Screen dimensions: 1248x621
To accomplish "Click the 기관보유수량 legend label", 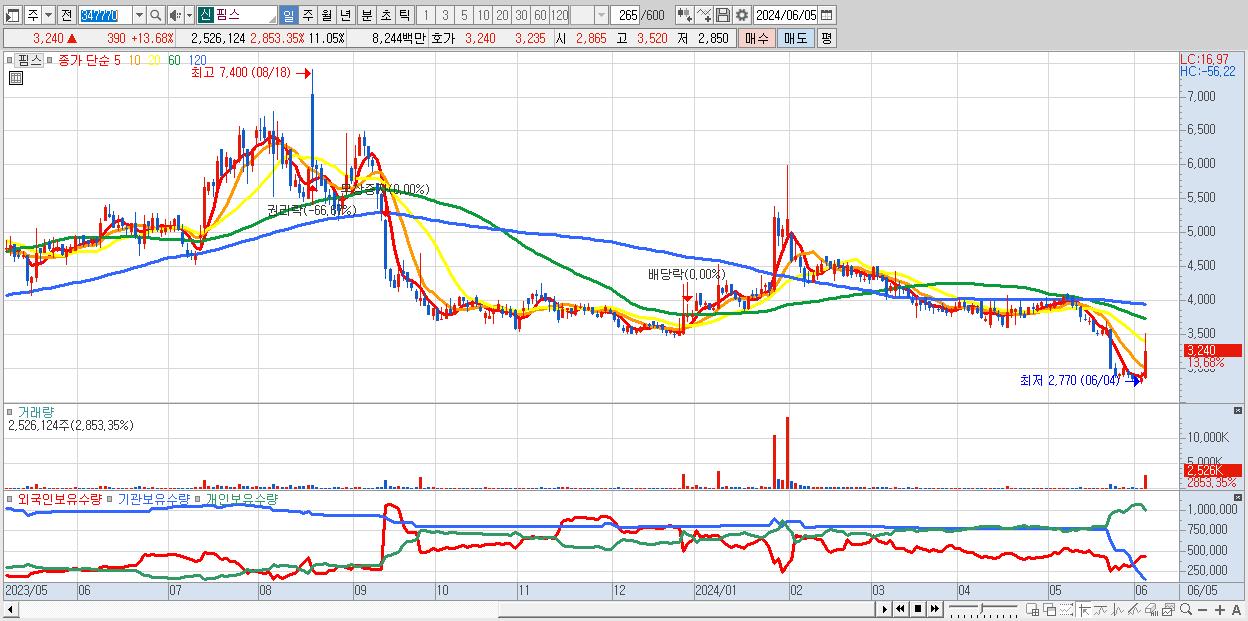I will 154,498.
